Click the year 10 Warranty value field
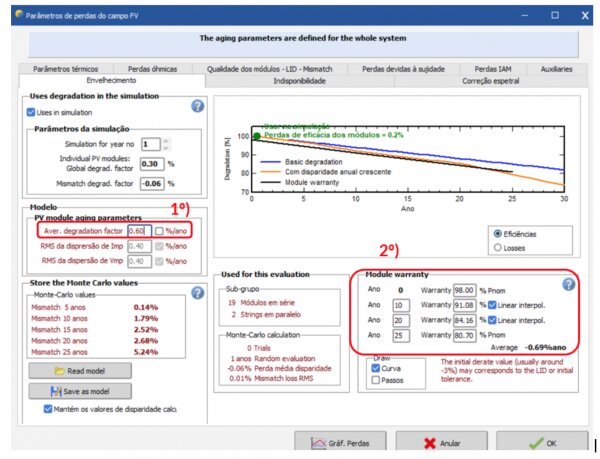The image size is (600, 459). pyautogui.click(x=463, y=305)
